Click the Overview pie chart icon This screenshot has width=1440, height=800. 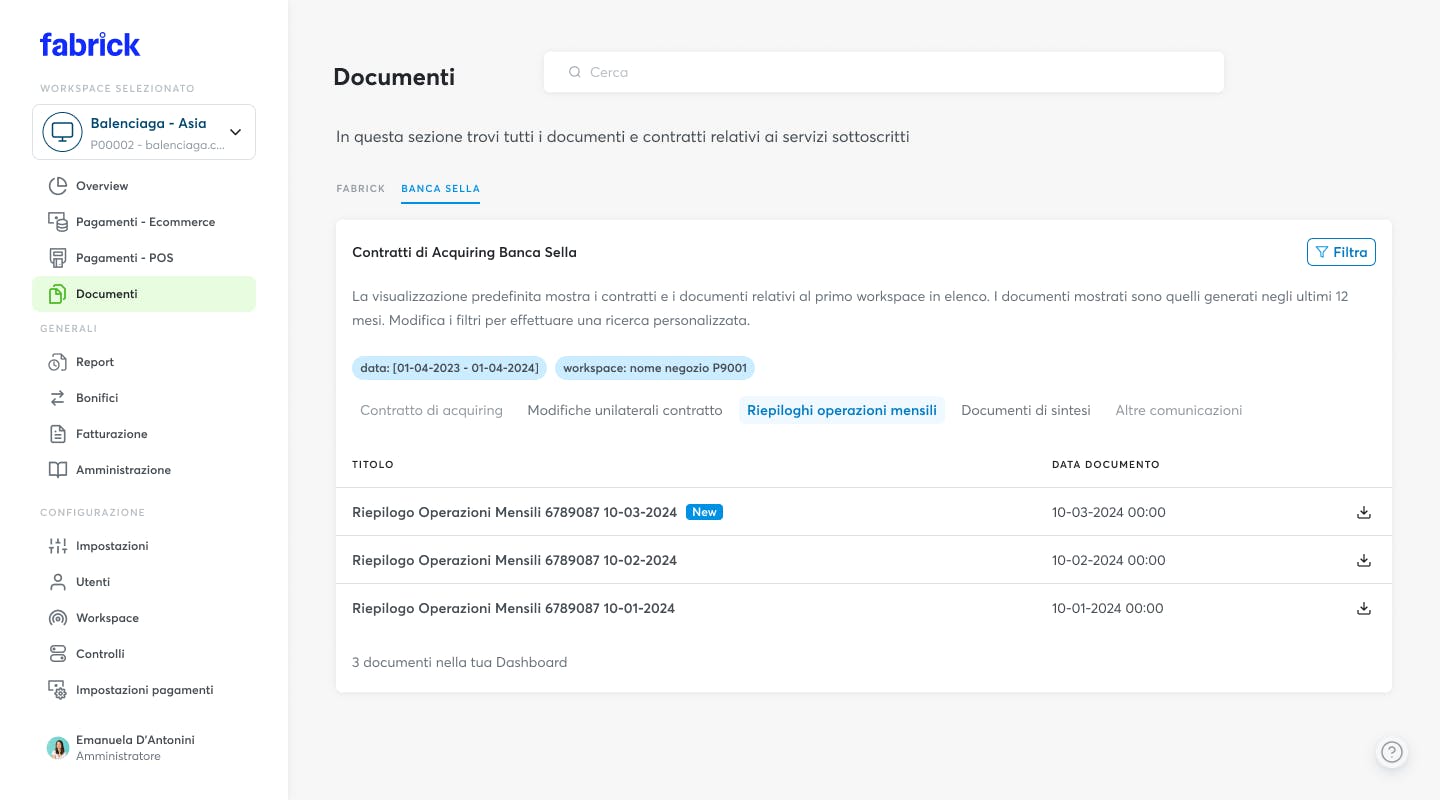click(x=58, y=186)
